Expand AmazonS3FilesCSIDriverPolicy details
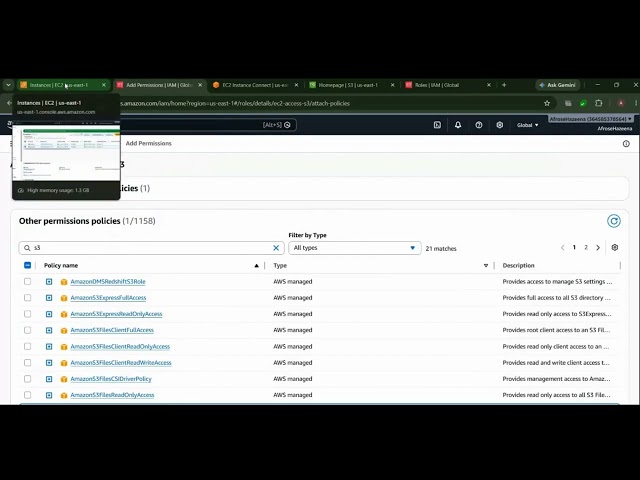The height and width of the screenshot is (480, 640). pyautogui.click(x=49, y=379)
